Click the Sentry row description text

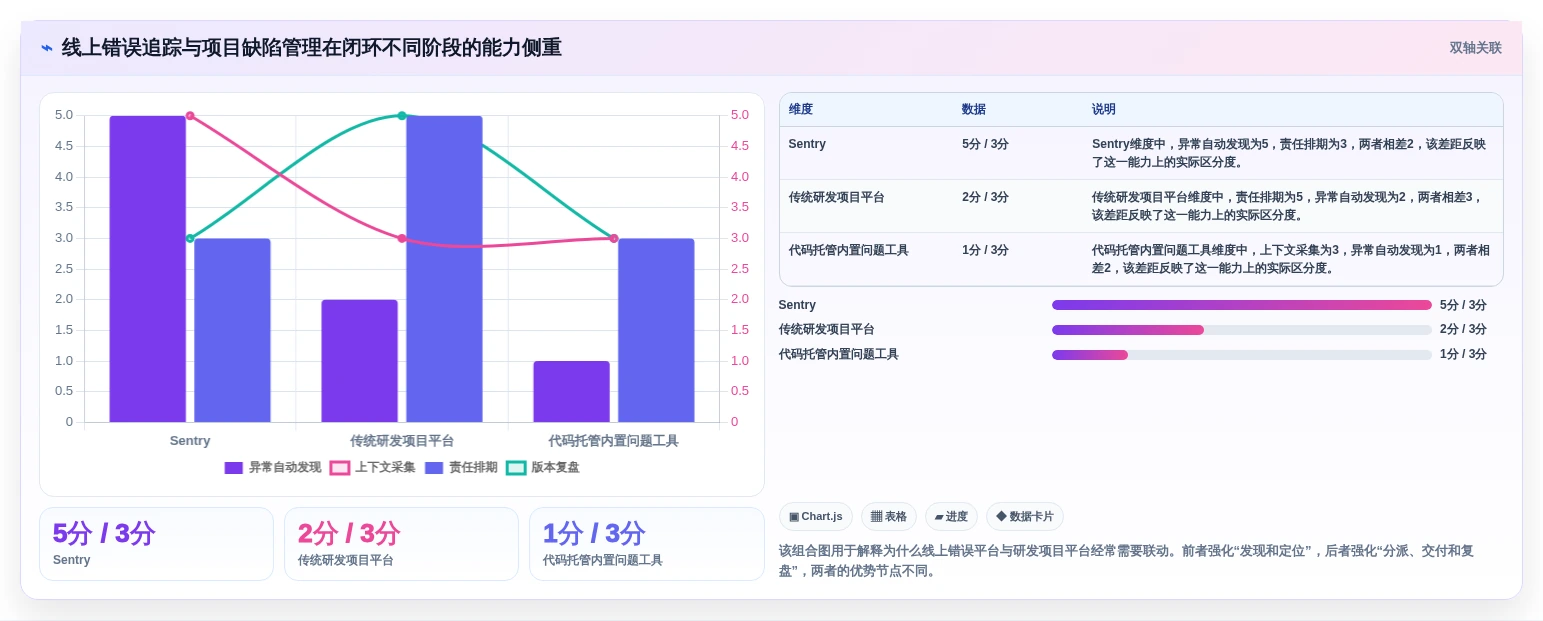click(1290, 153)
